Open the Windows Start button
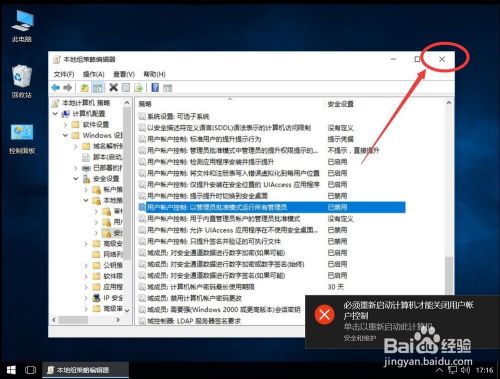 (11, 370)
